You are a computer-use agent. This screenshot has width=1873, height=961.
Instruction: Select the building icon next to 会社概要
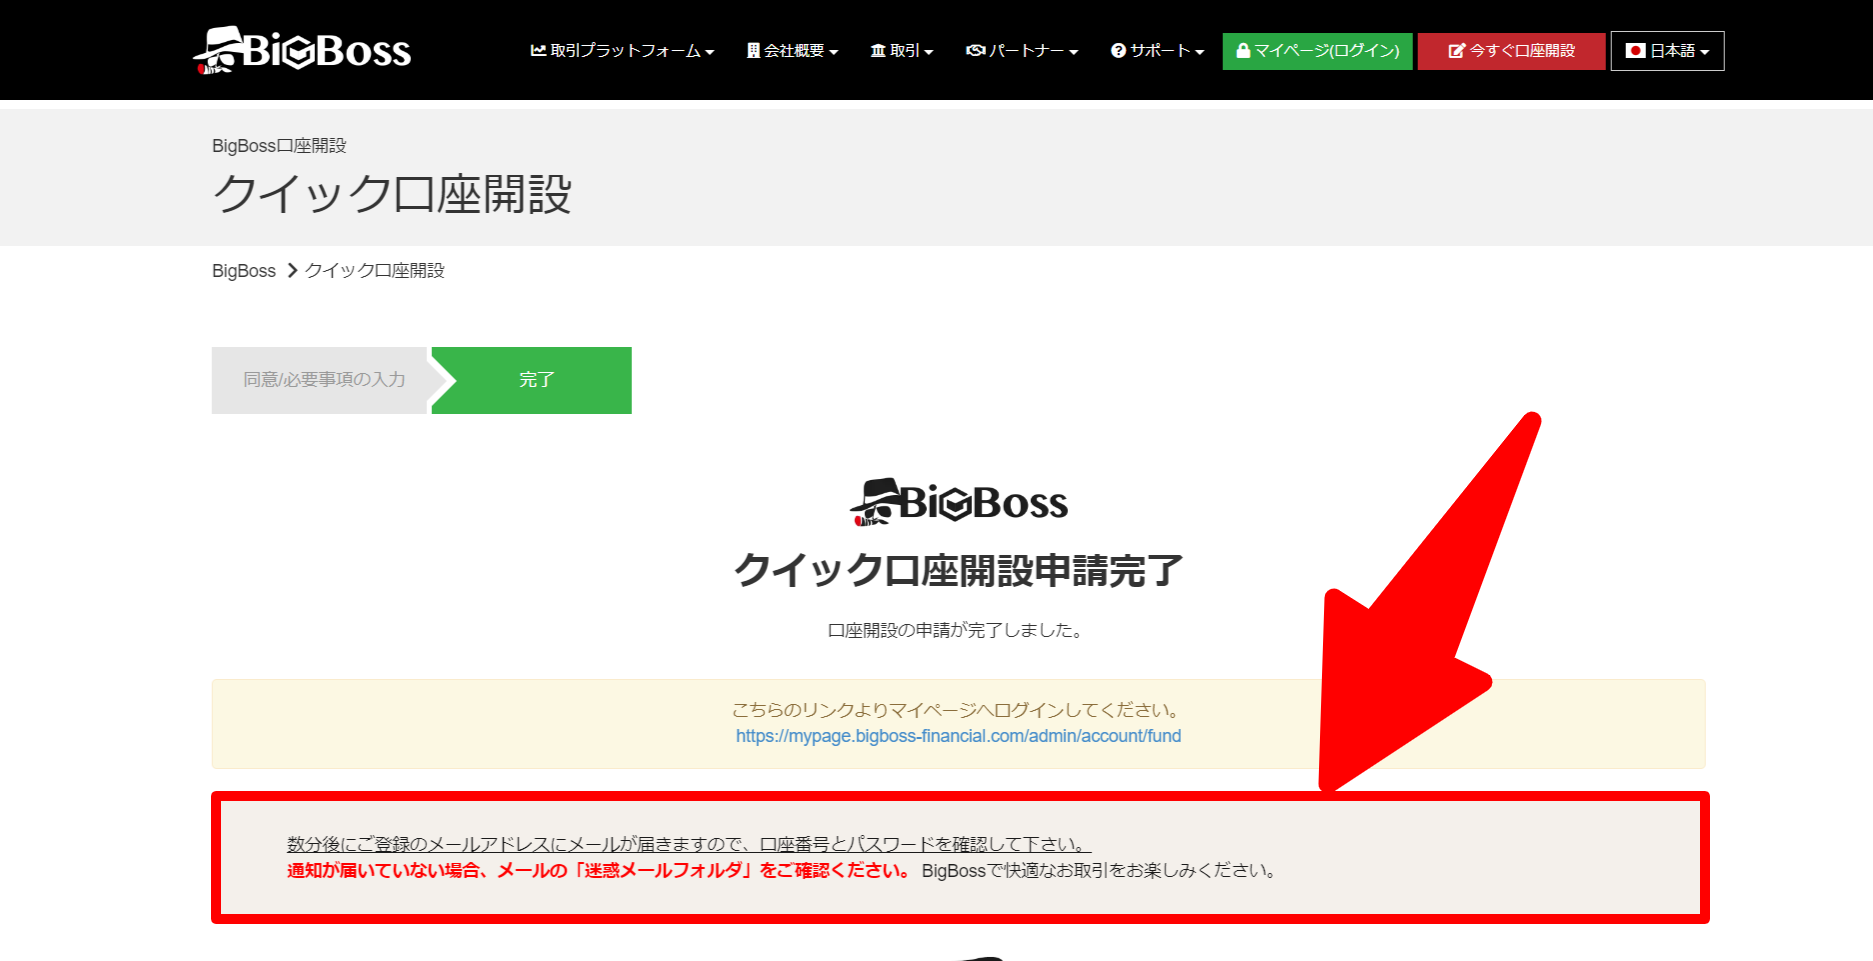click(x=752, y=51)
